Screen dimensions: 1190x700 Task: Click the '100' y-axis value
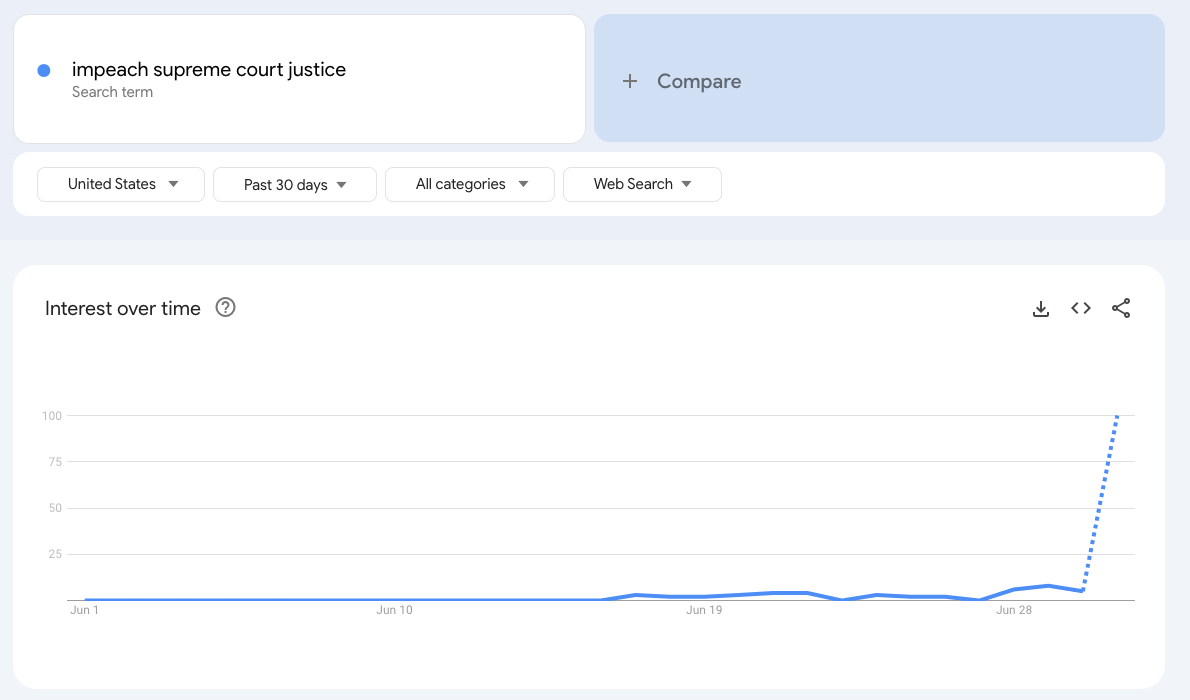52,416
